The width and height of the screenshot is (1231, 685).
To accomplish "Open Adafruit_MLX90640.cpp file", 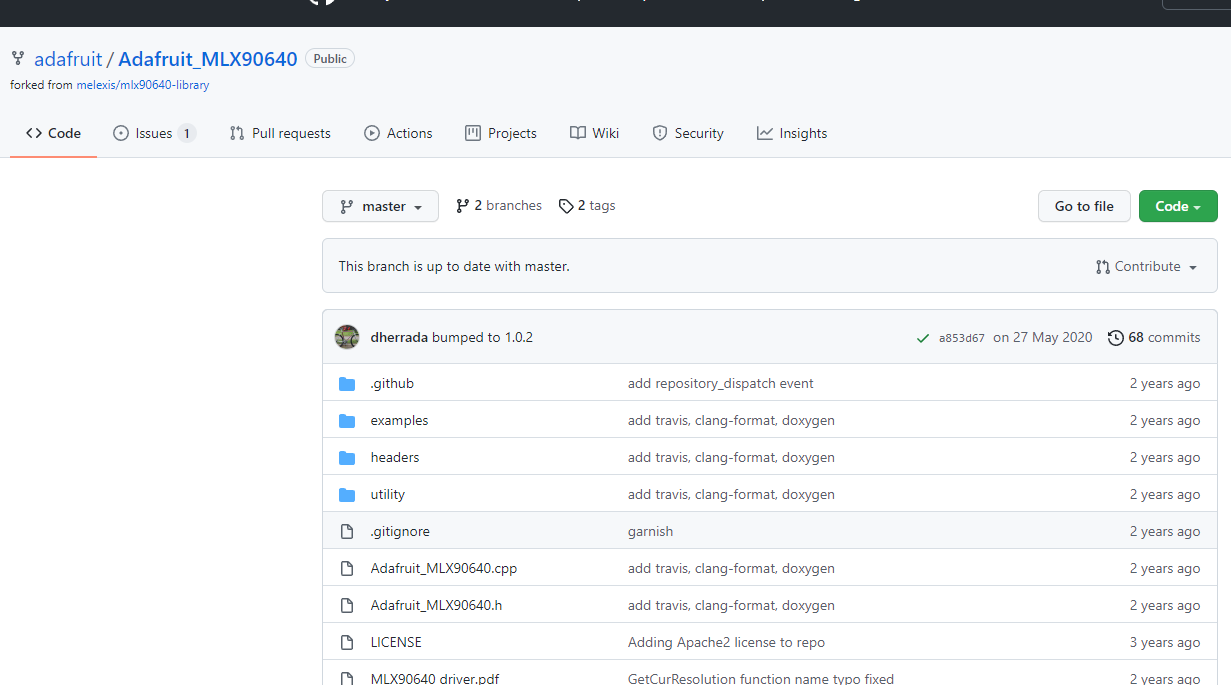I will pyautogui.click(x=444, y=569).
